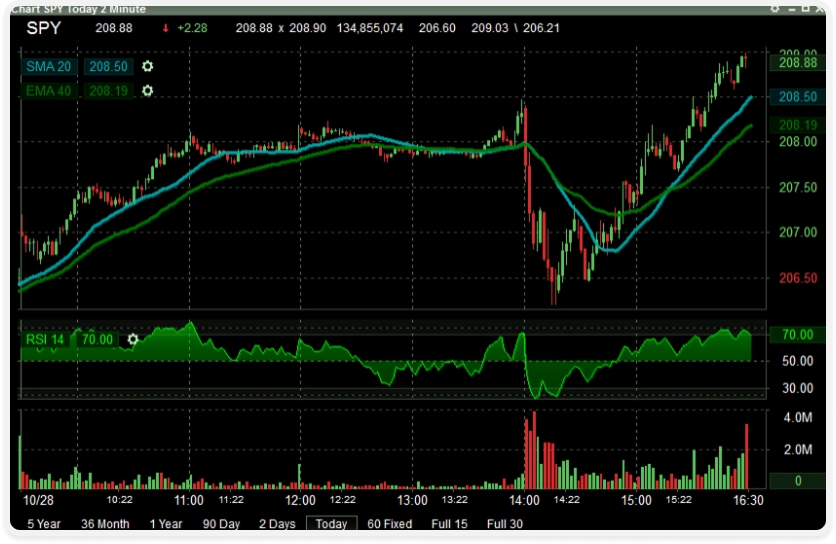836x544 pixels.
Task: Click the volume figure 134,855,074
Action: pos(369,28)
